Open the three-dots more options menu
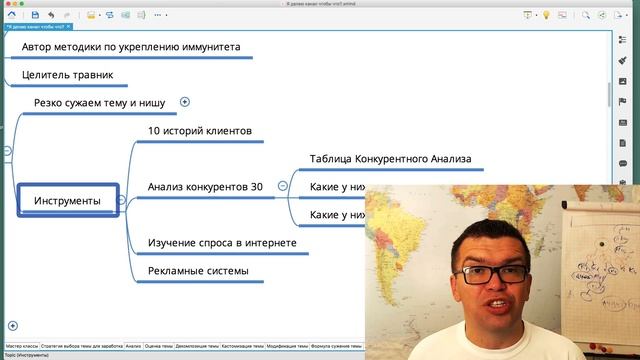 point(158,15)
